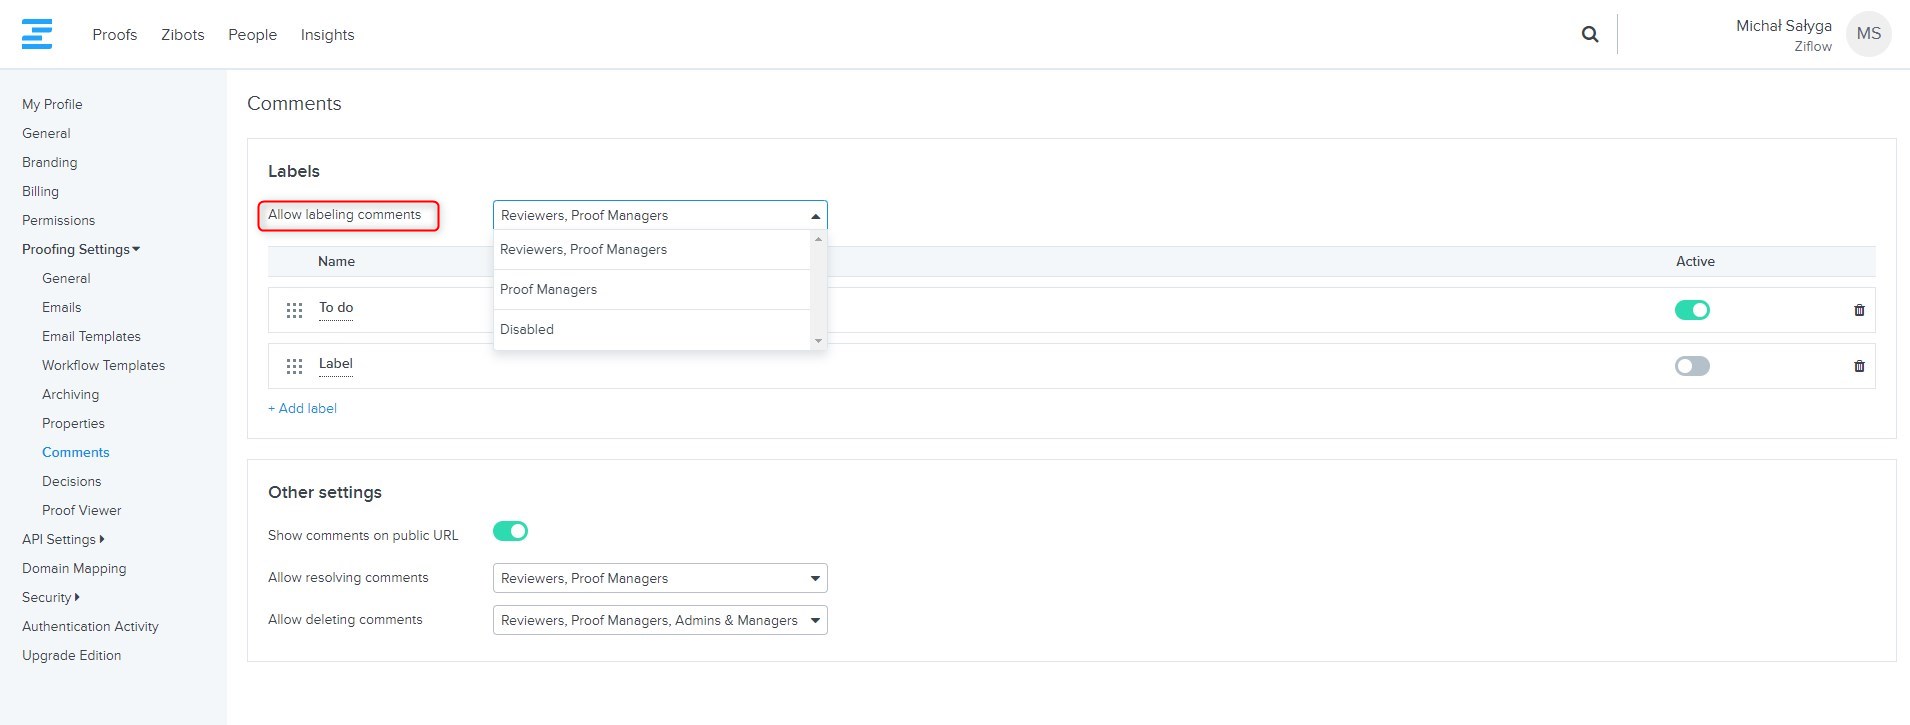This screenshot has height=725, width=1910.
Task: Expand API Settings in sidebar
Action: pyautogui.click(x=63, y=539)
